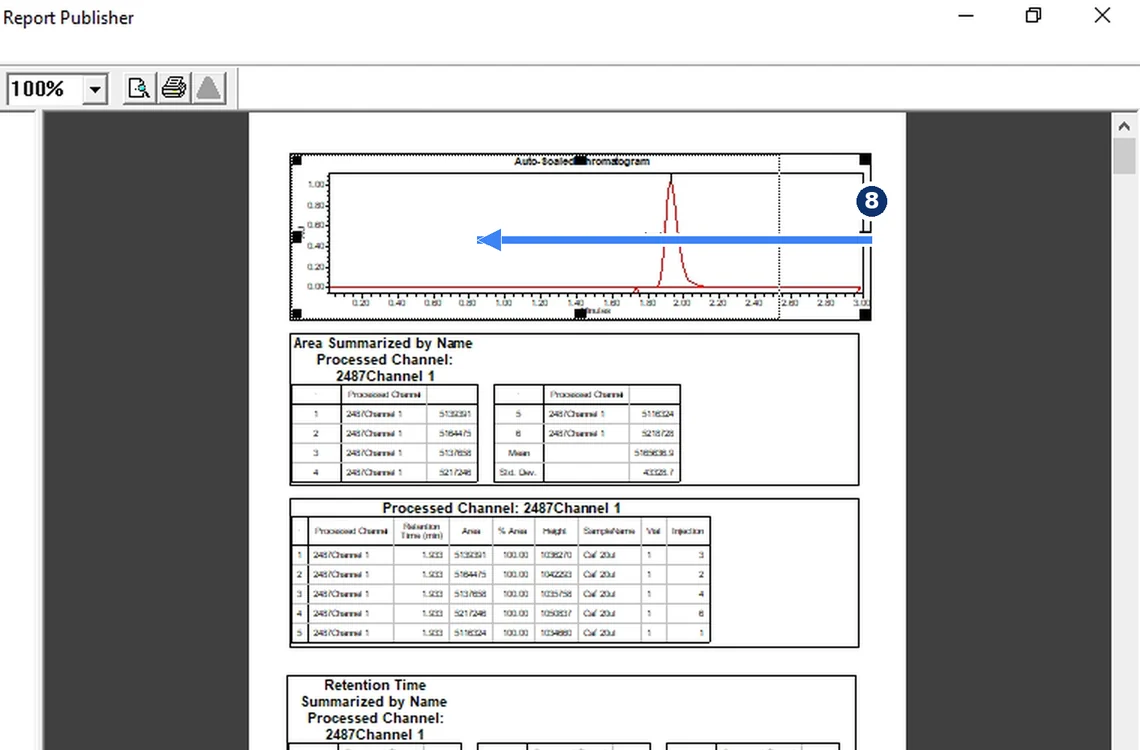Click the chromatogram top-right resize handle

coord(865,159)
